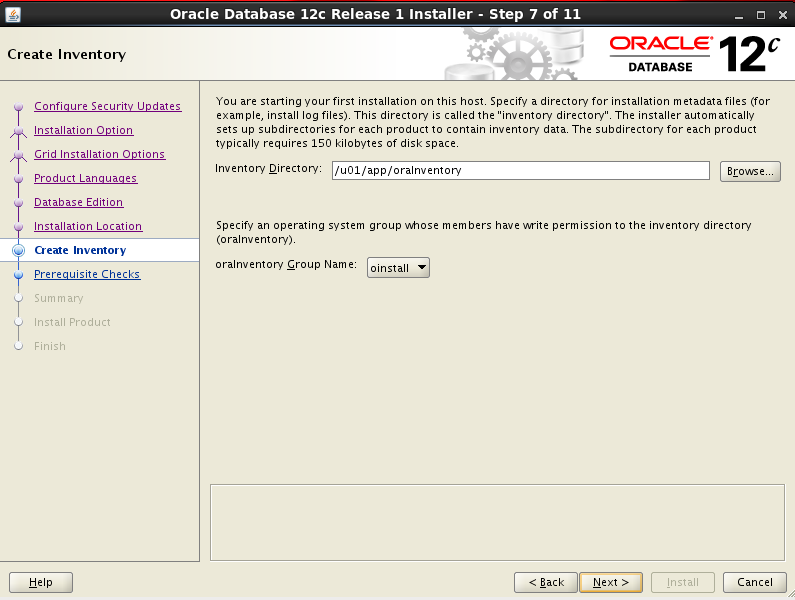Open the oraInventory Group Name dropdown
Image resolution: width=795 pixels, height=600 pixels.
coord(398,268)
